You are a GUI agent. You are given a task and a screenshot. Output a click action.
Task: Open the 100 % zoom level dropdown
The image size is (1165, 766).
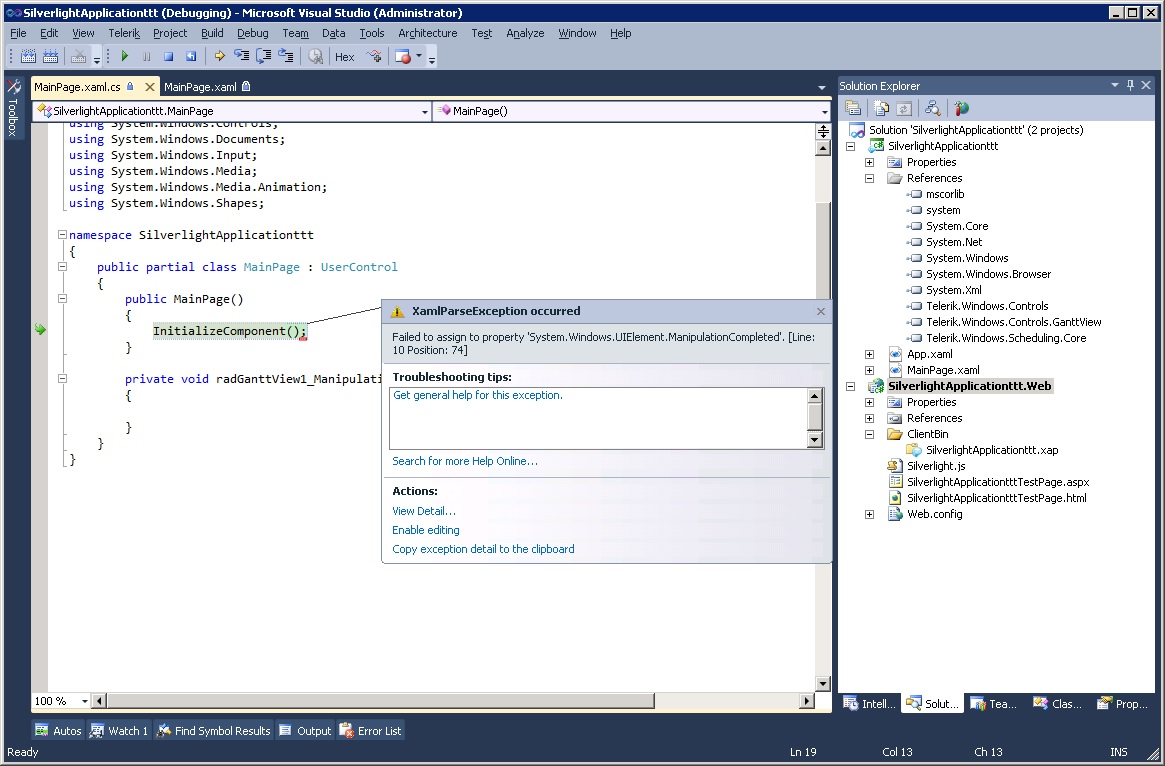(x=84, y=701)
